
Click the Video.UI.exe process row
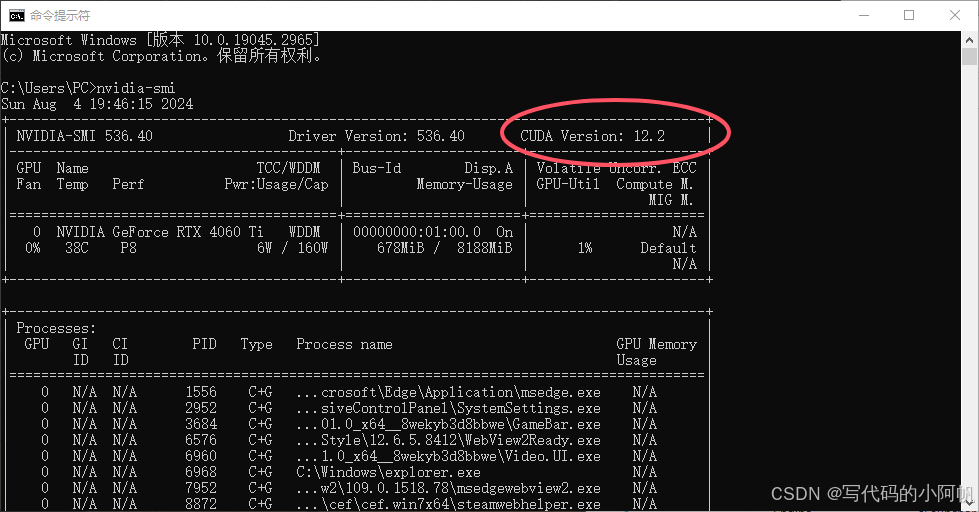pos(348,456)
